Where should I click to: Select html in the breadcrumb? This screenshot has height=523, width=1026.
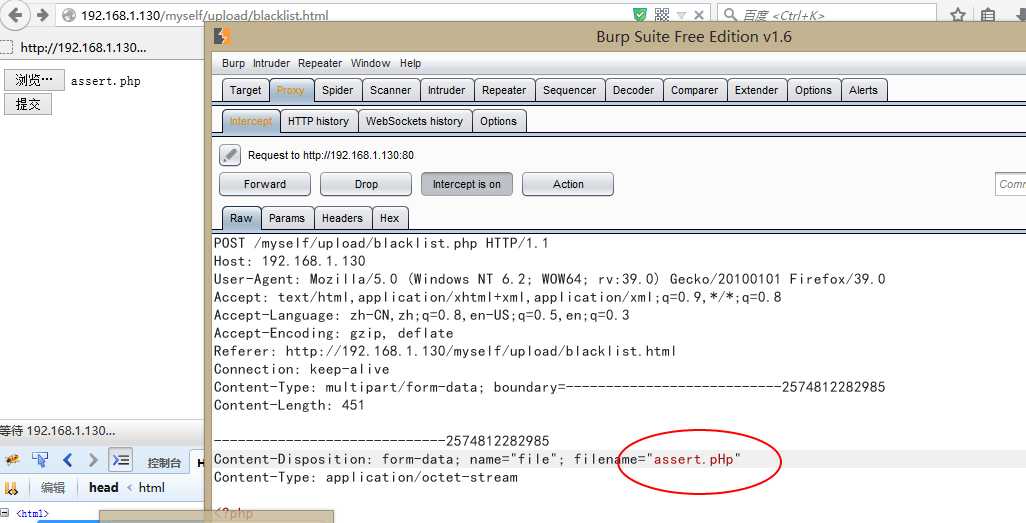tap(151, 488)
